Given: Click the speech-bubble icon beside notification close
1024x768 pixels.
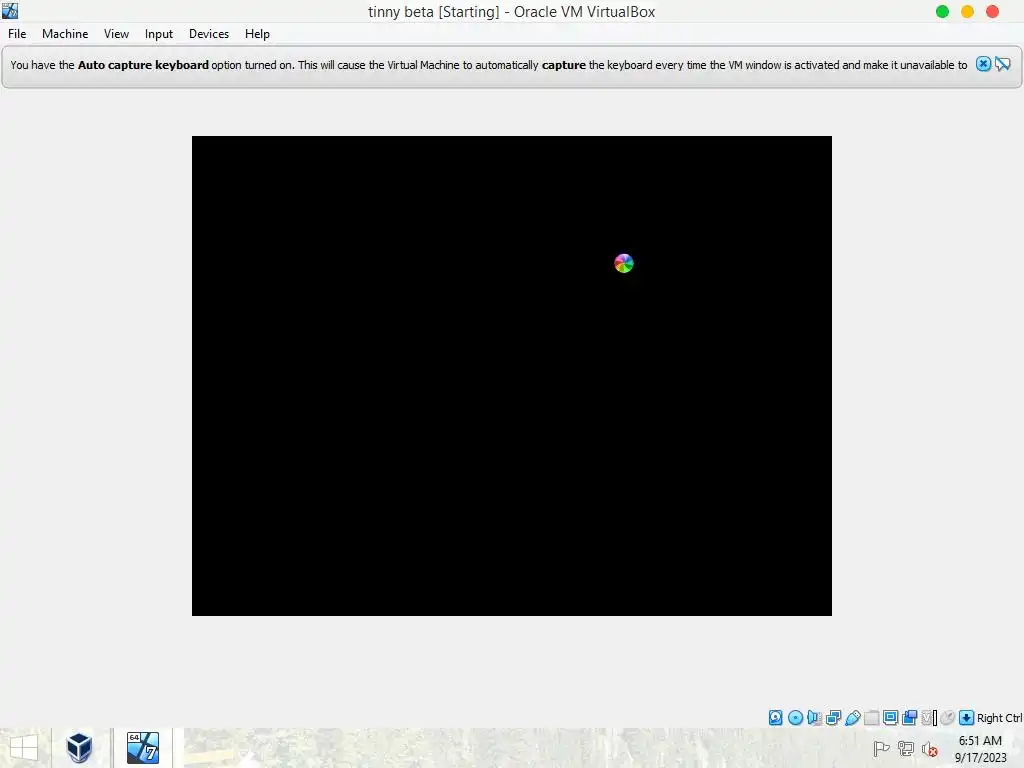Looking at the screenshot, I should click(x=1002, y=64).
